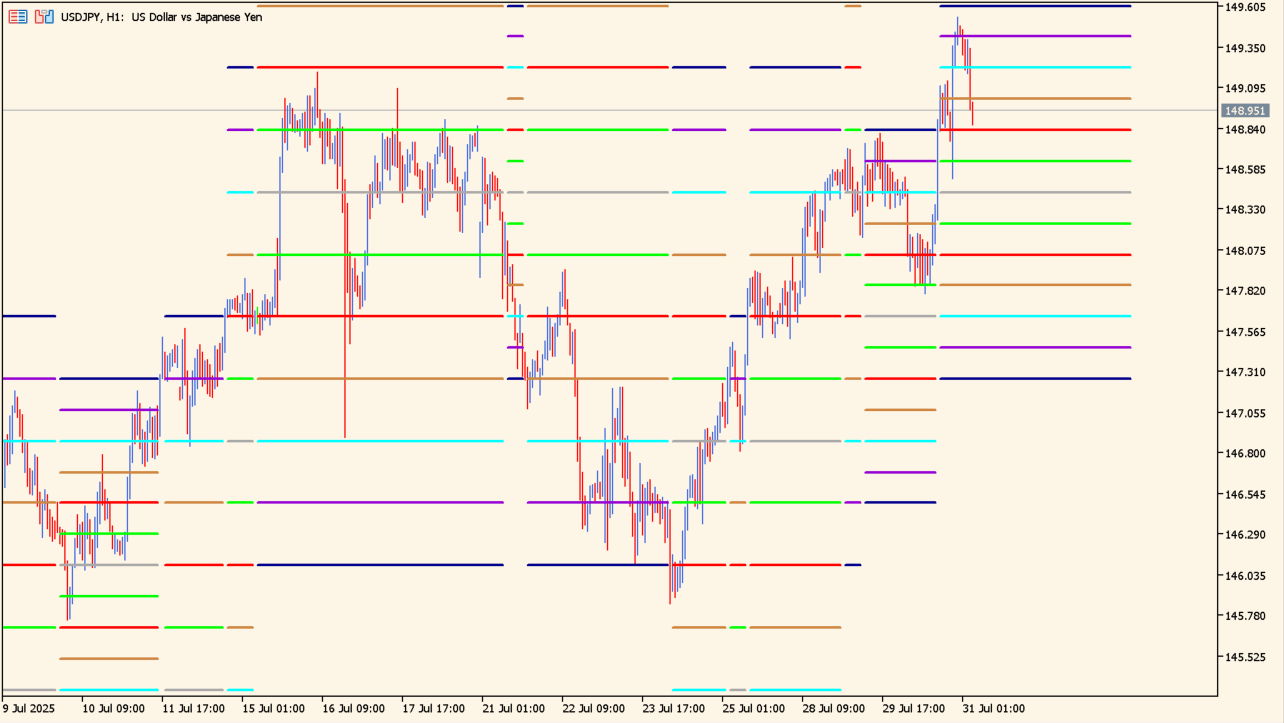Click the 10 Jul 09:00 time label

click(x=113, y=709)
